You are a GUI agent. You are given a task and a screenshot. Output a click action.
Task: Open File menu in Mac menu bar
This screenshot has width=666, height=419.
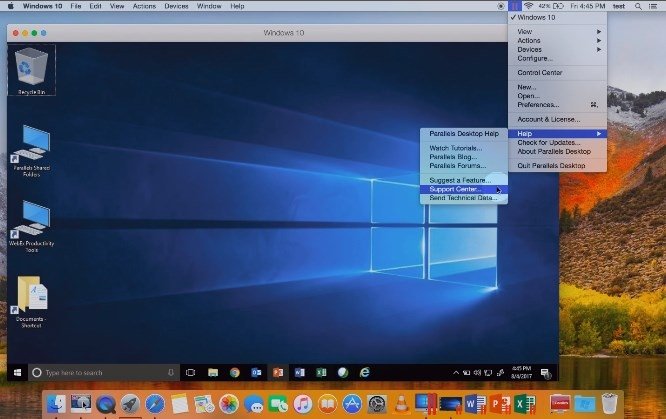tap(76, 6)
